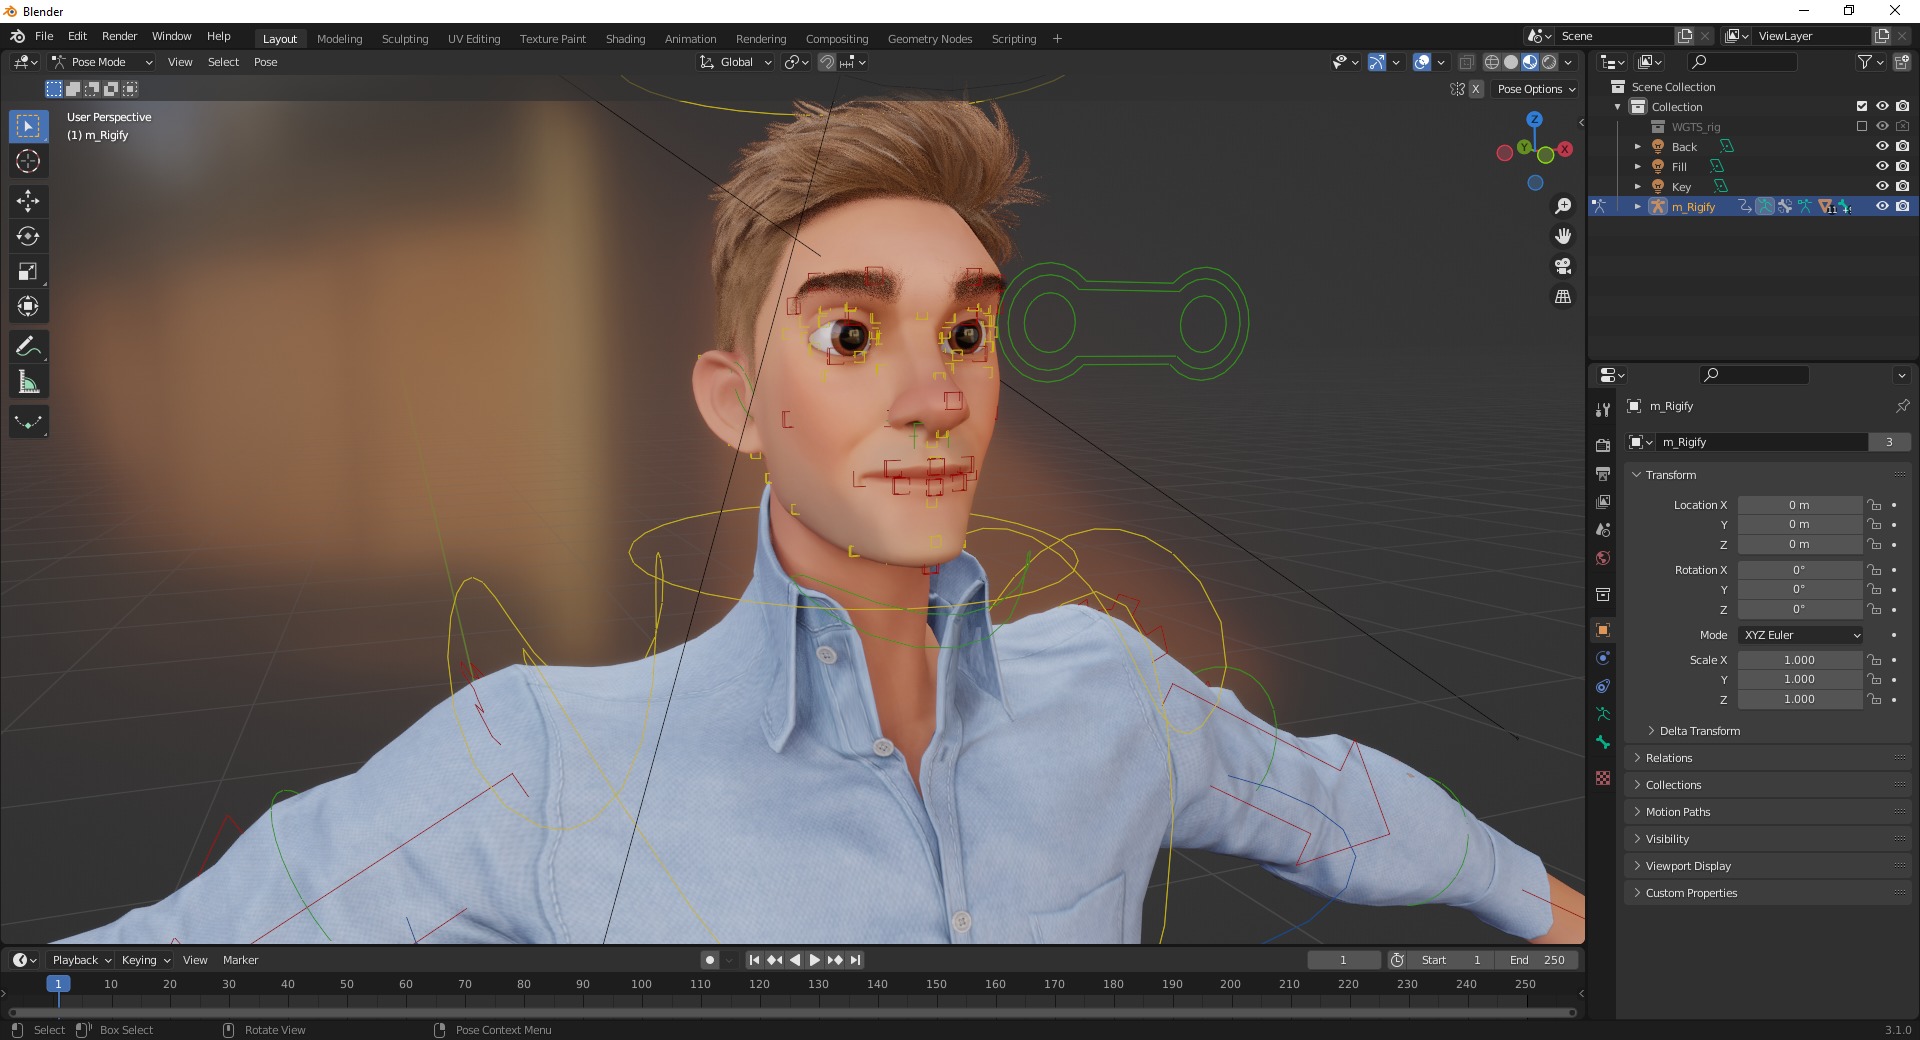This screenshot has width=1920, height=1040.
Task: Activate the 3D Cursor tool
Action: 28,161
